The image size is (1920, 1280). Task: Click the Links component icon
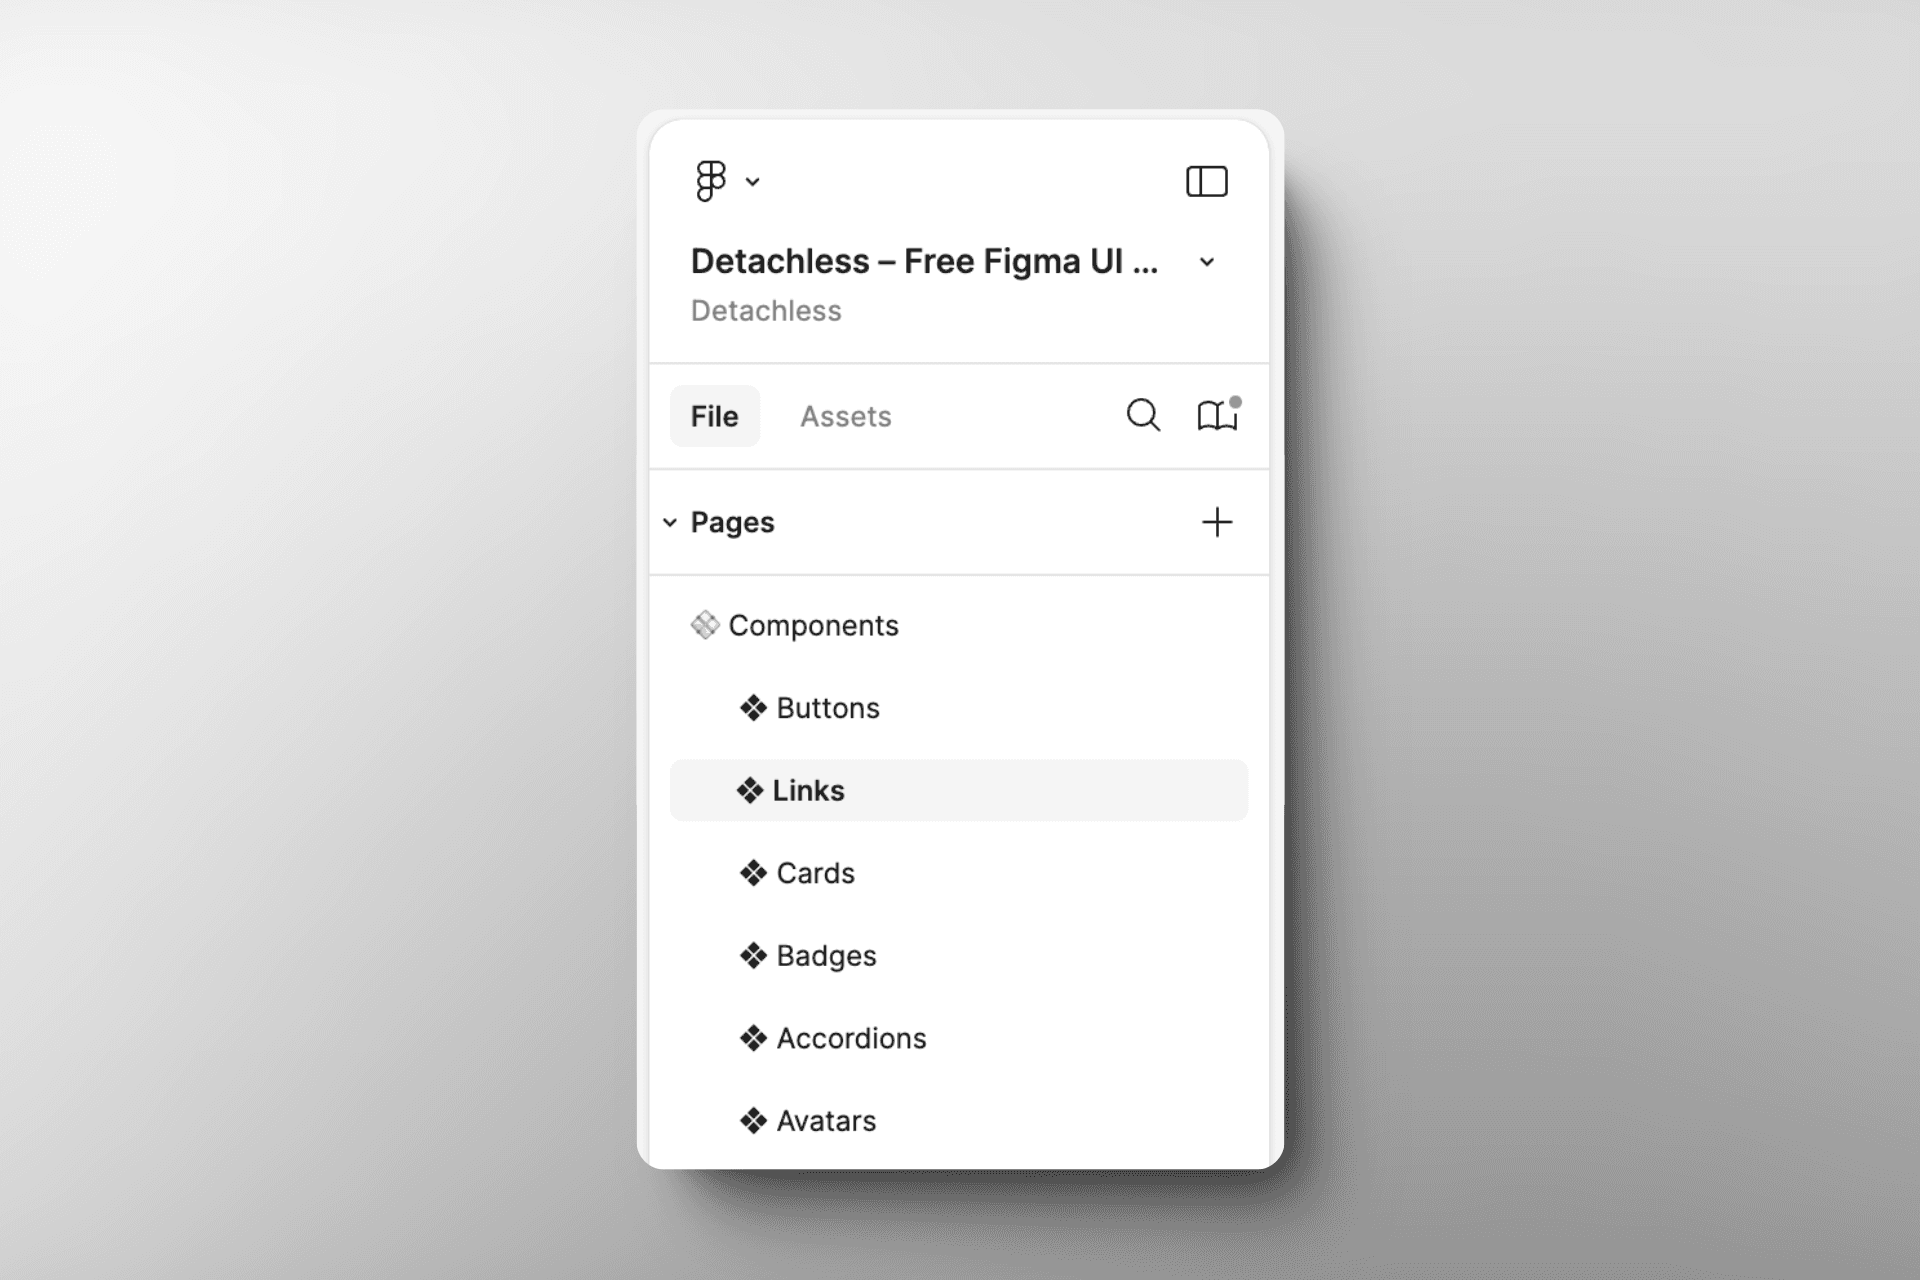[x=750, y=790]
